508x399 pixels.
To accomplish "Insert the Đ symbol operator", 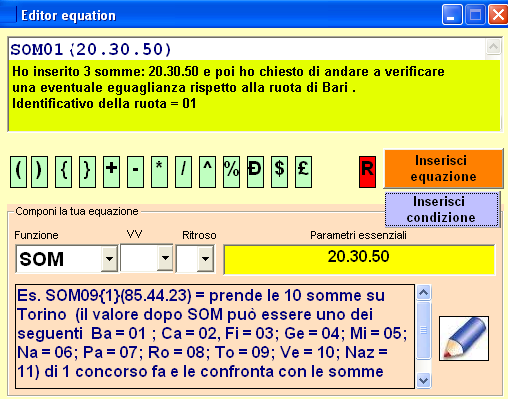I will coord(255,172).
